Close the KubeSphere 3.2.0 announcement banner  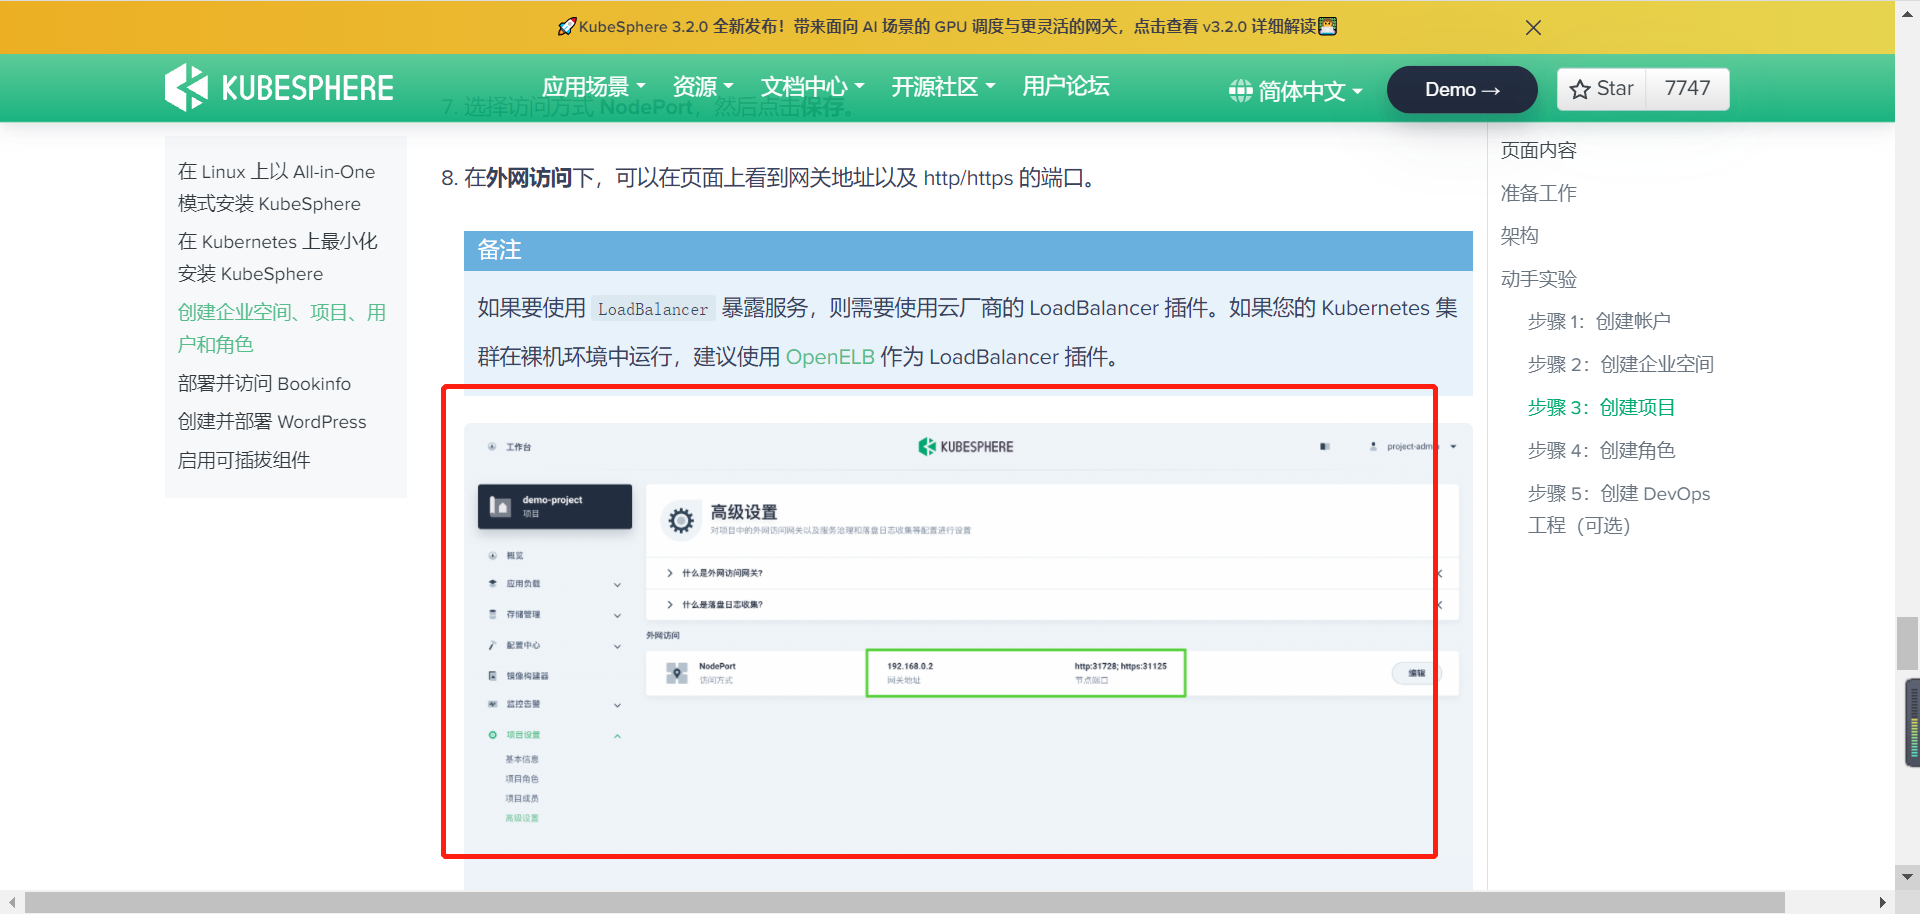tap(1533, 28)
